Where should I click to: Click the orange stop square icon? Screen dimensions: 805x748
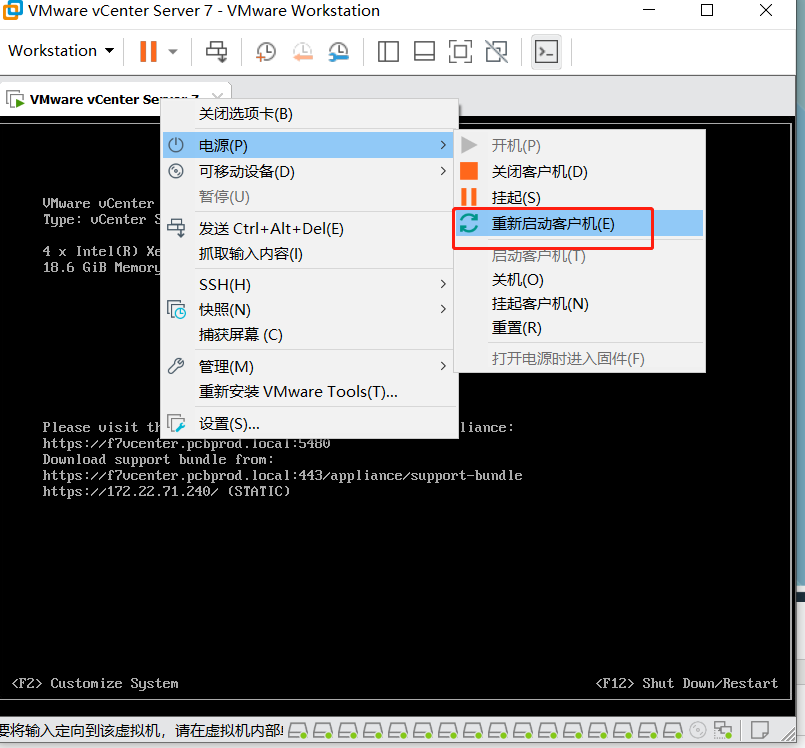click(469, 171)
